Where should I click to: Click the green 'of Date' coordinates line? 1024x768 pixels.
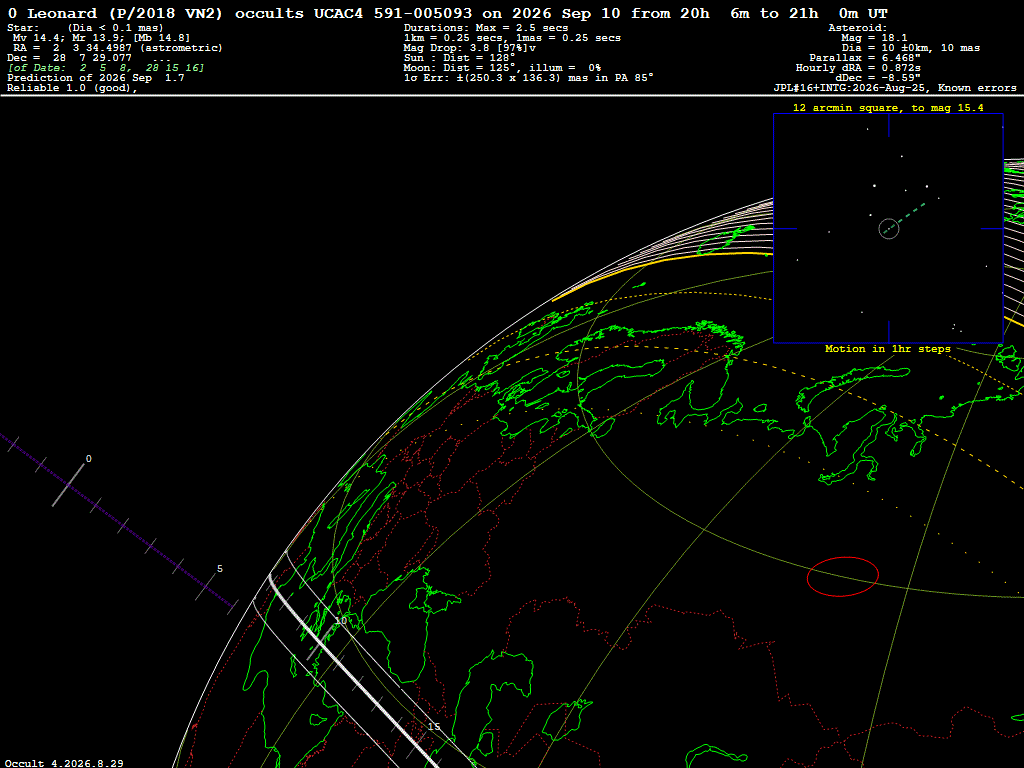tap(106, 68)
